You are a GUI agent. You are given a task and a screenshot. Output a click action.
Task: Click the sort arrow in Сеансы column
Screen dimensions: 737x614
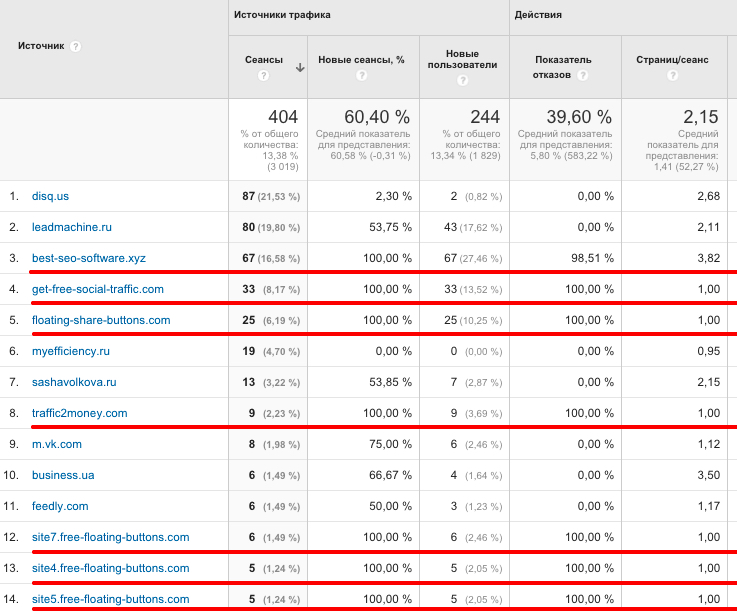300,68
